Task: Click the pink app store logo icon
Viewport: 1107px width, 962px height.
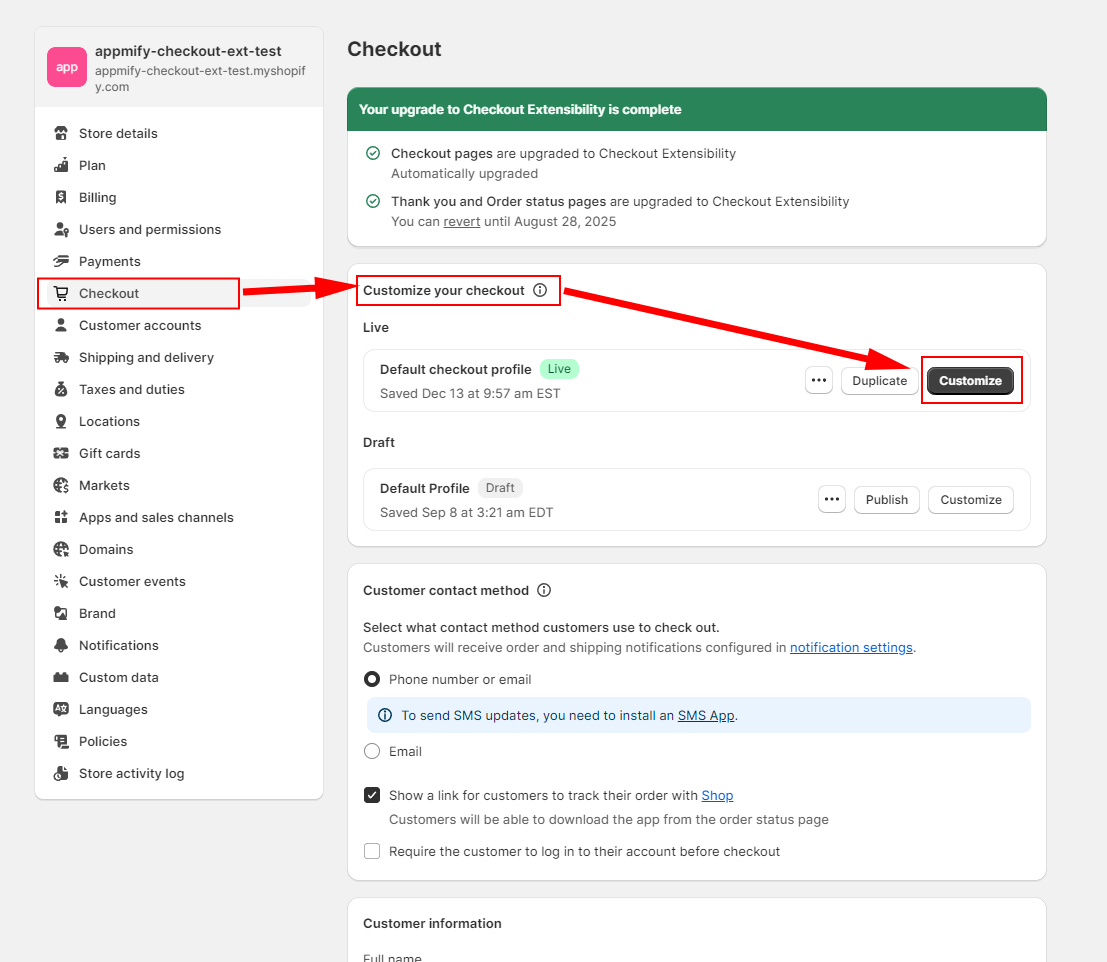Action: [x=67, y=67]
